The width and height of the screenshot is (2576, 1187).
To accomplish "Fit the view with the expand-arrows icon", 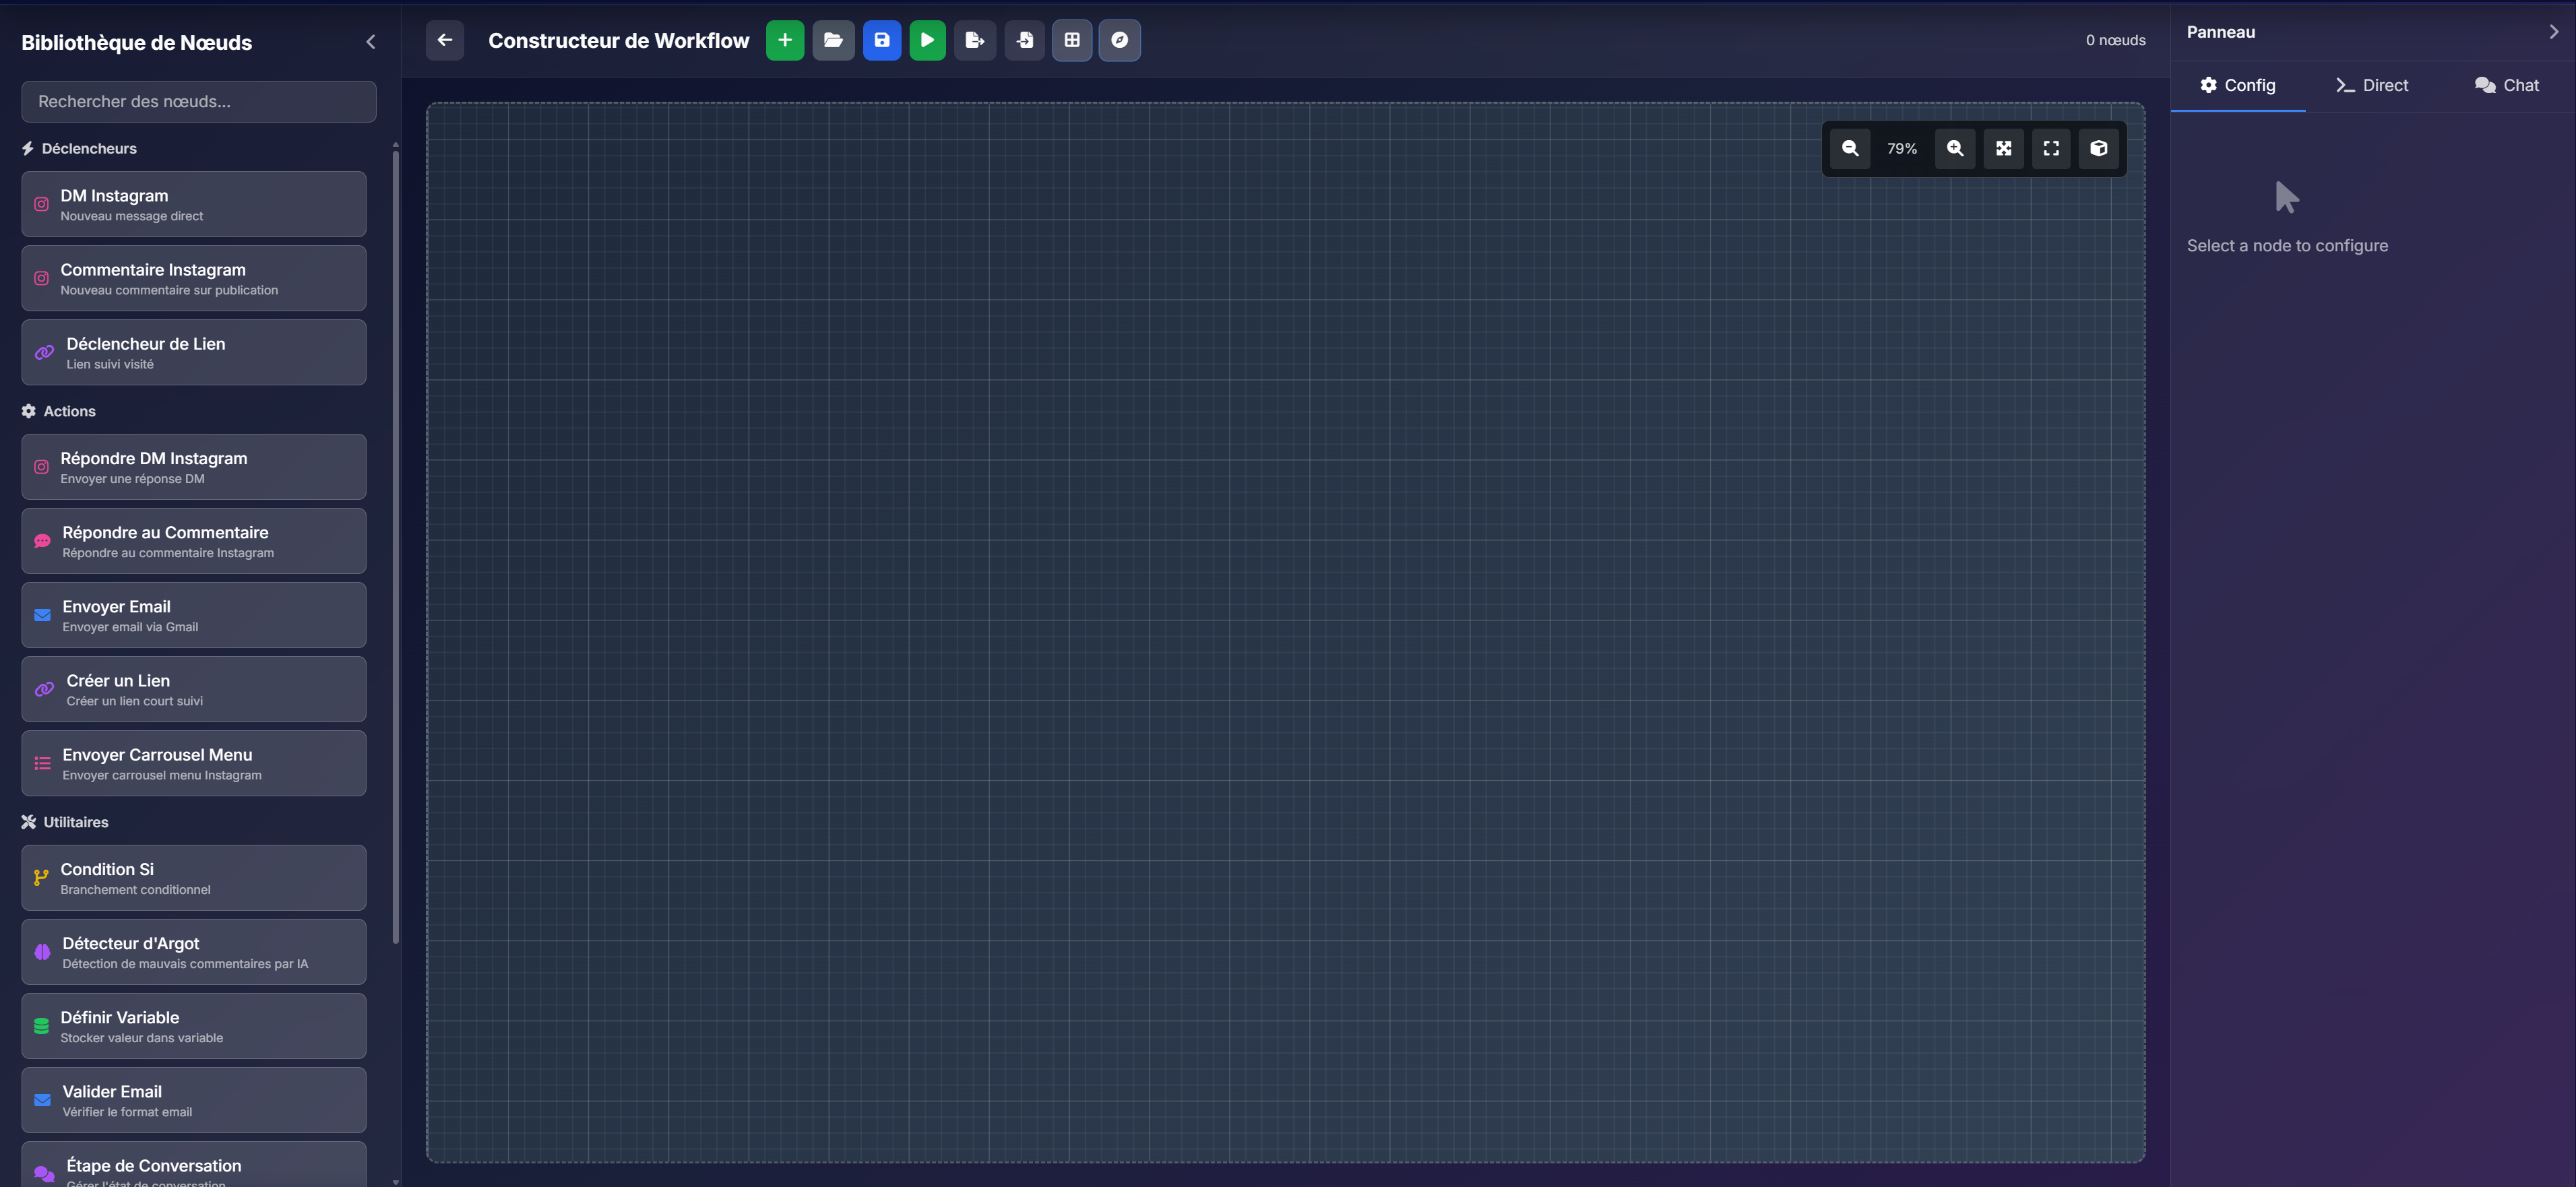I will click(x=2003, y=148).
